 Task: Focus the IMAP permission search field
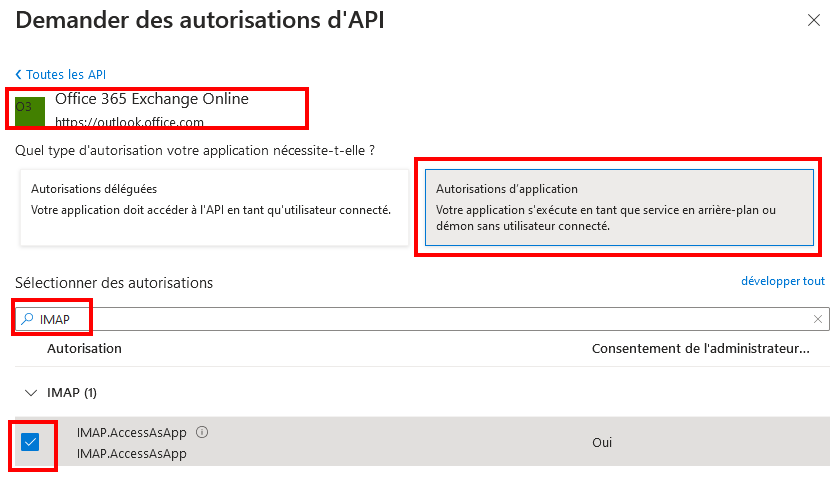point(422,319)
